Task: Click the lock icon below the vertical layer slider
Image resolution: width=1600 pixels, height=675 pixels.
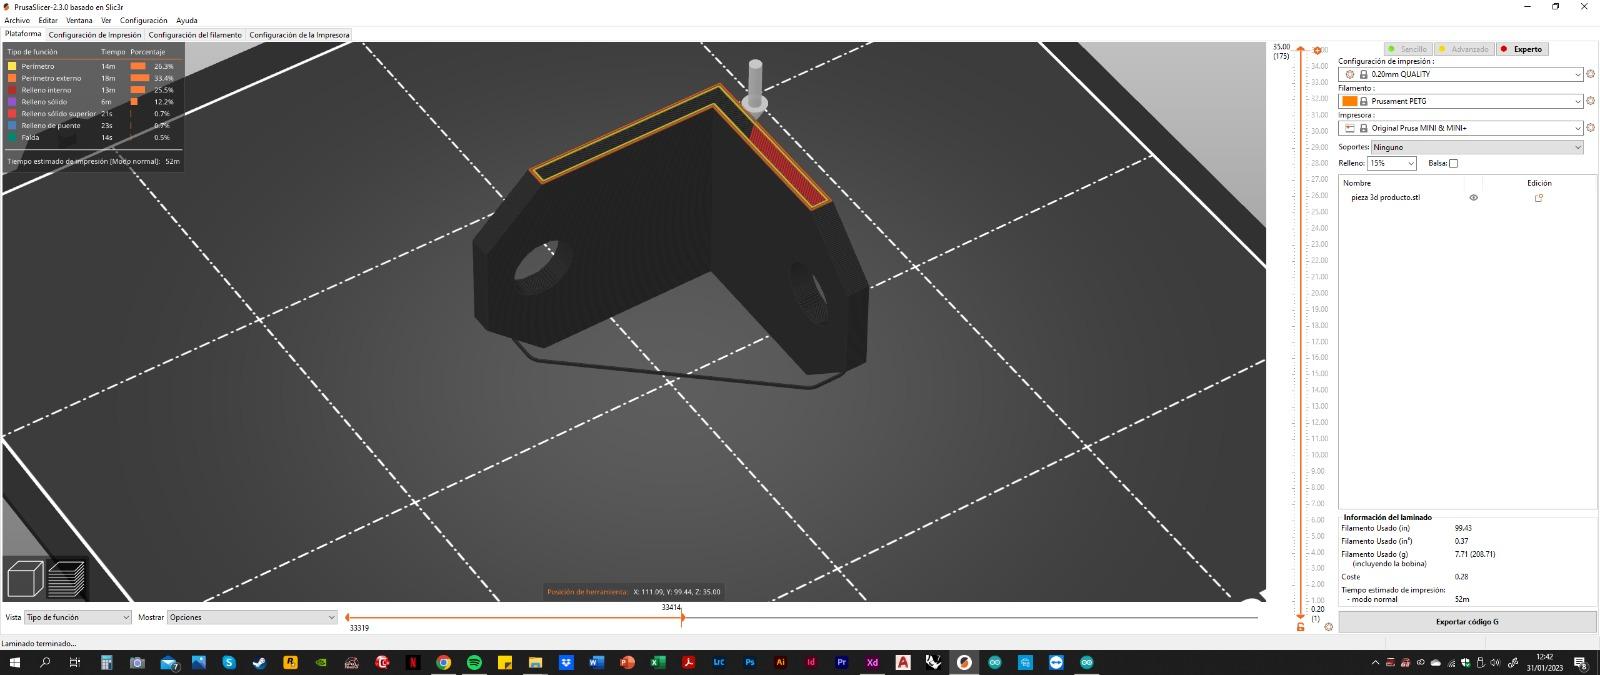Action: tap(1300, 627)
